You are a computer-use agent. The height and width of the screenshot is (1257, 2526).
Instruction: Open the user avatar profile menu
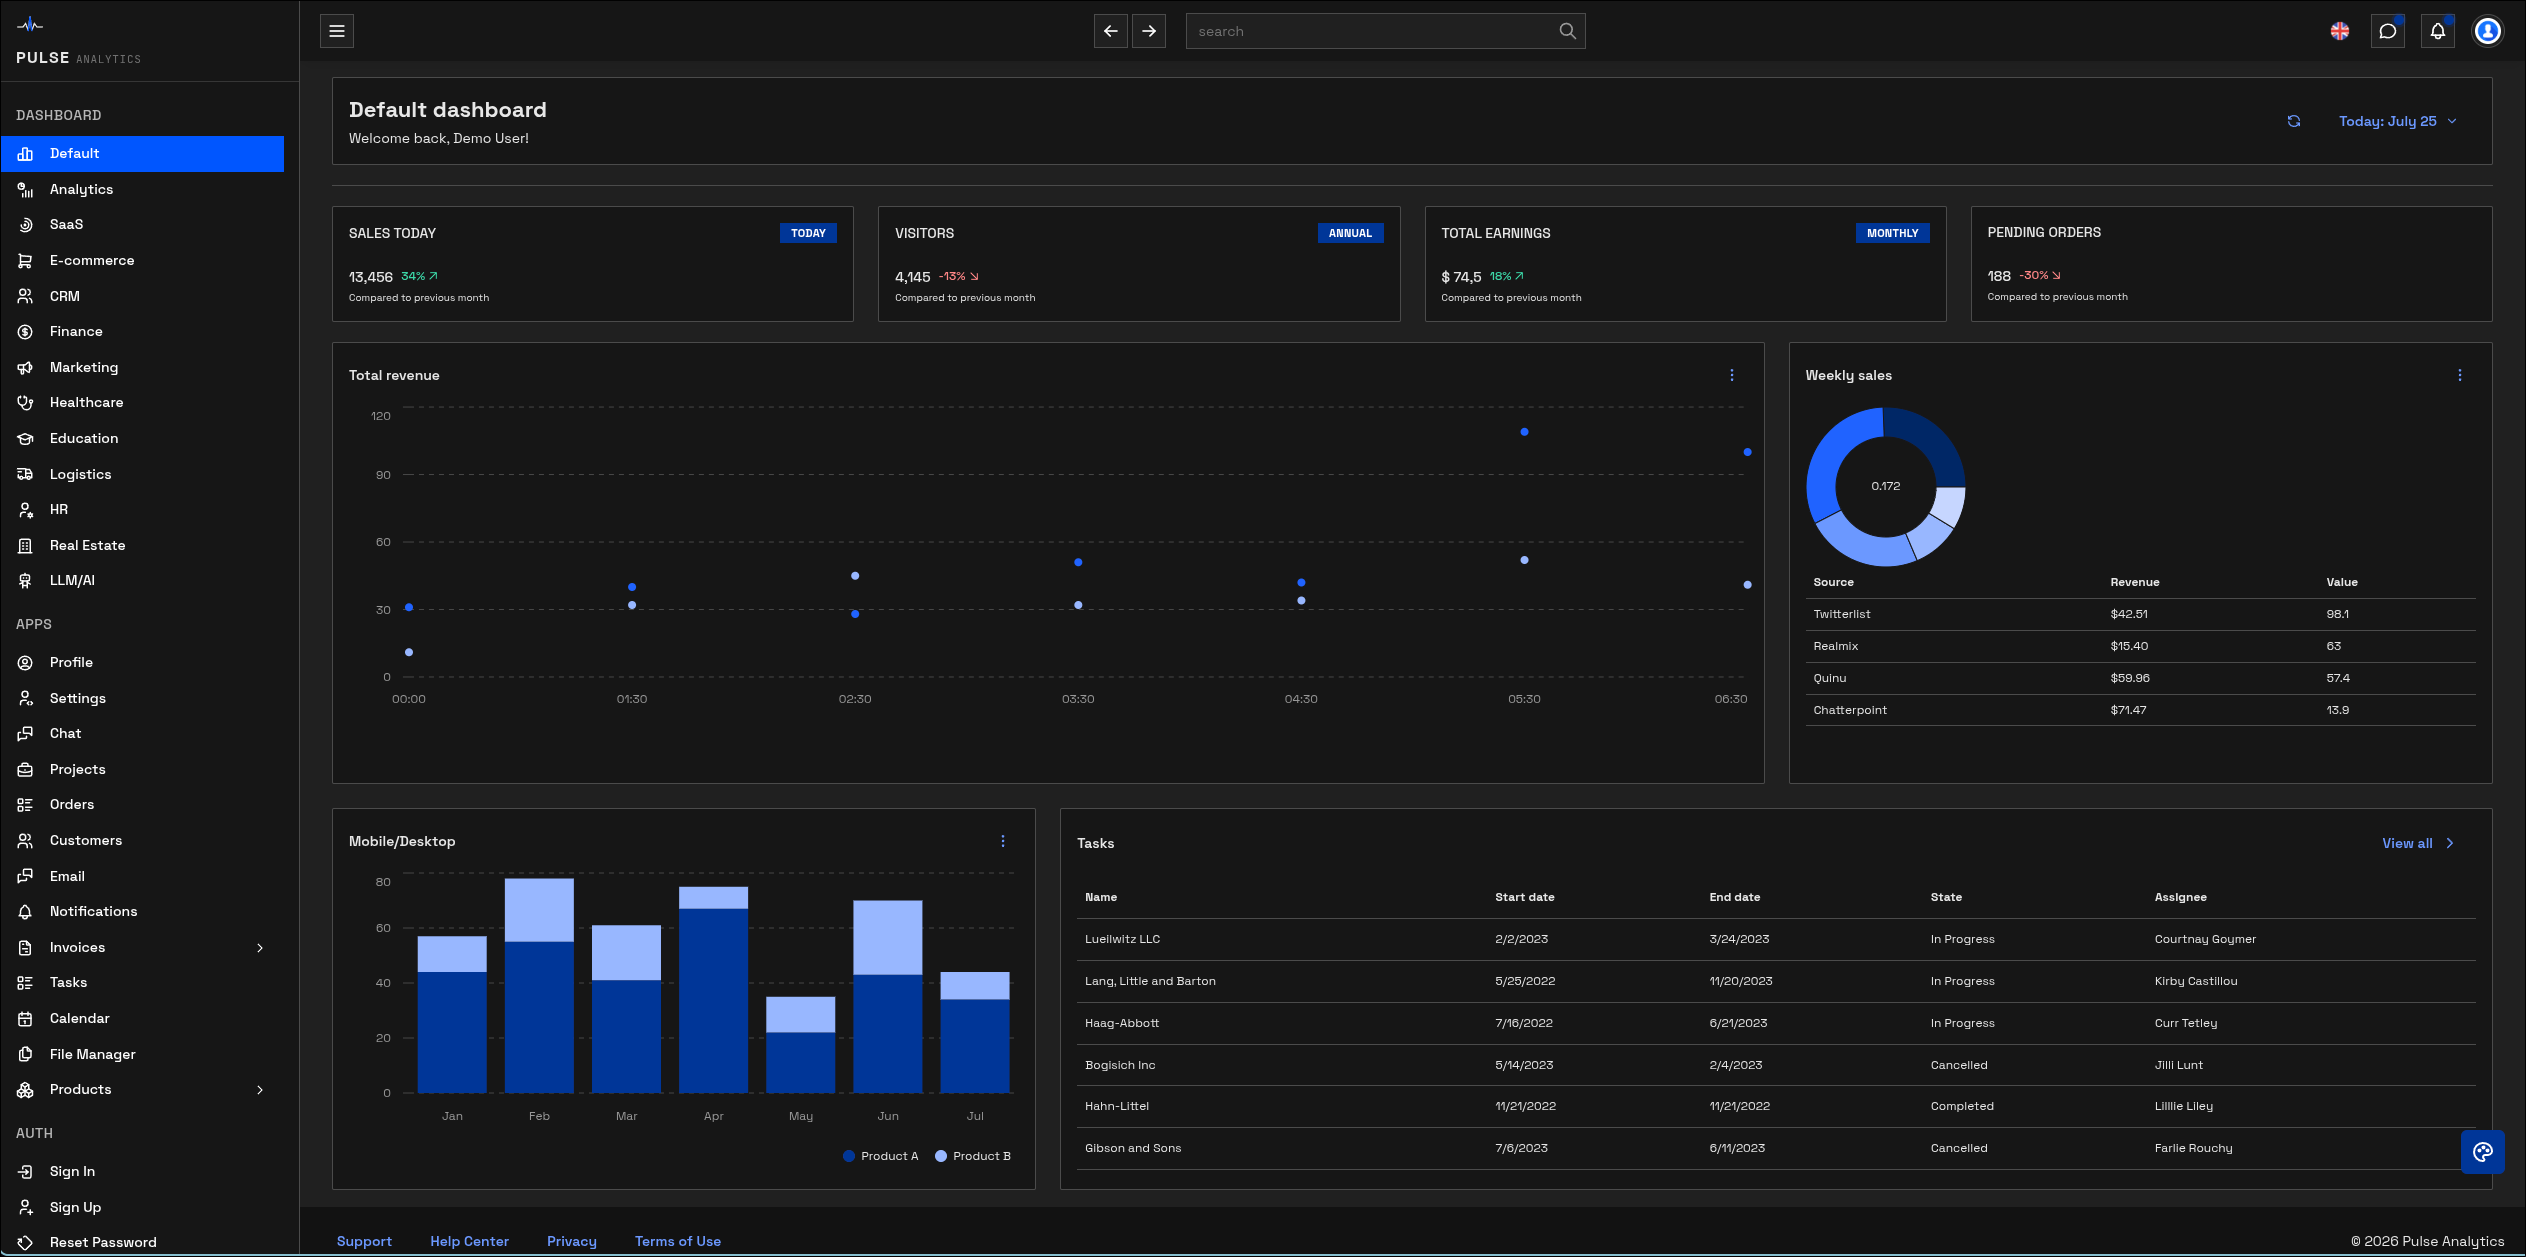click(x=2487, y=31)
